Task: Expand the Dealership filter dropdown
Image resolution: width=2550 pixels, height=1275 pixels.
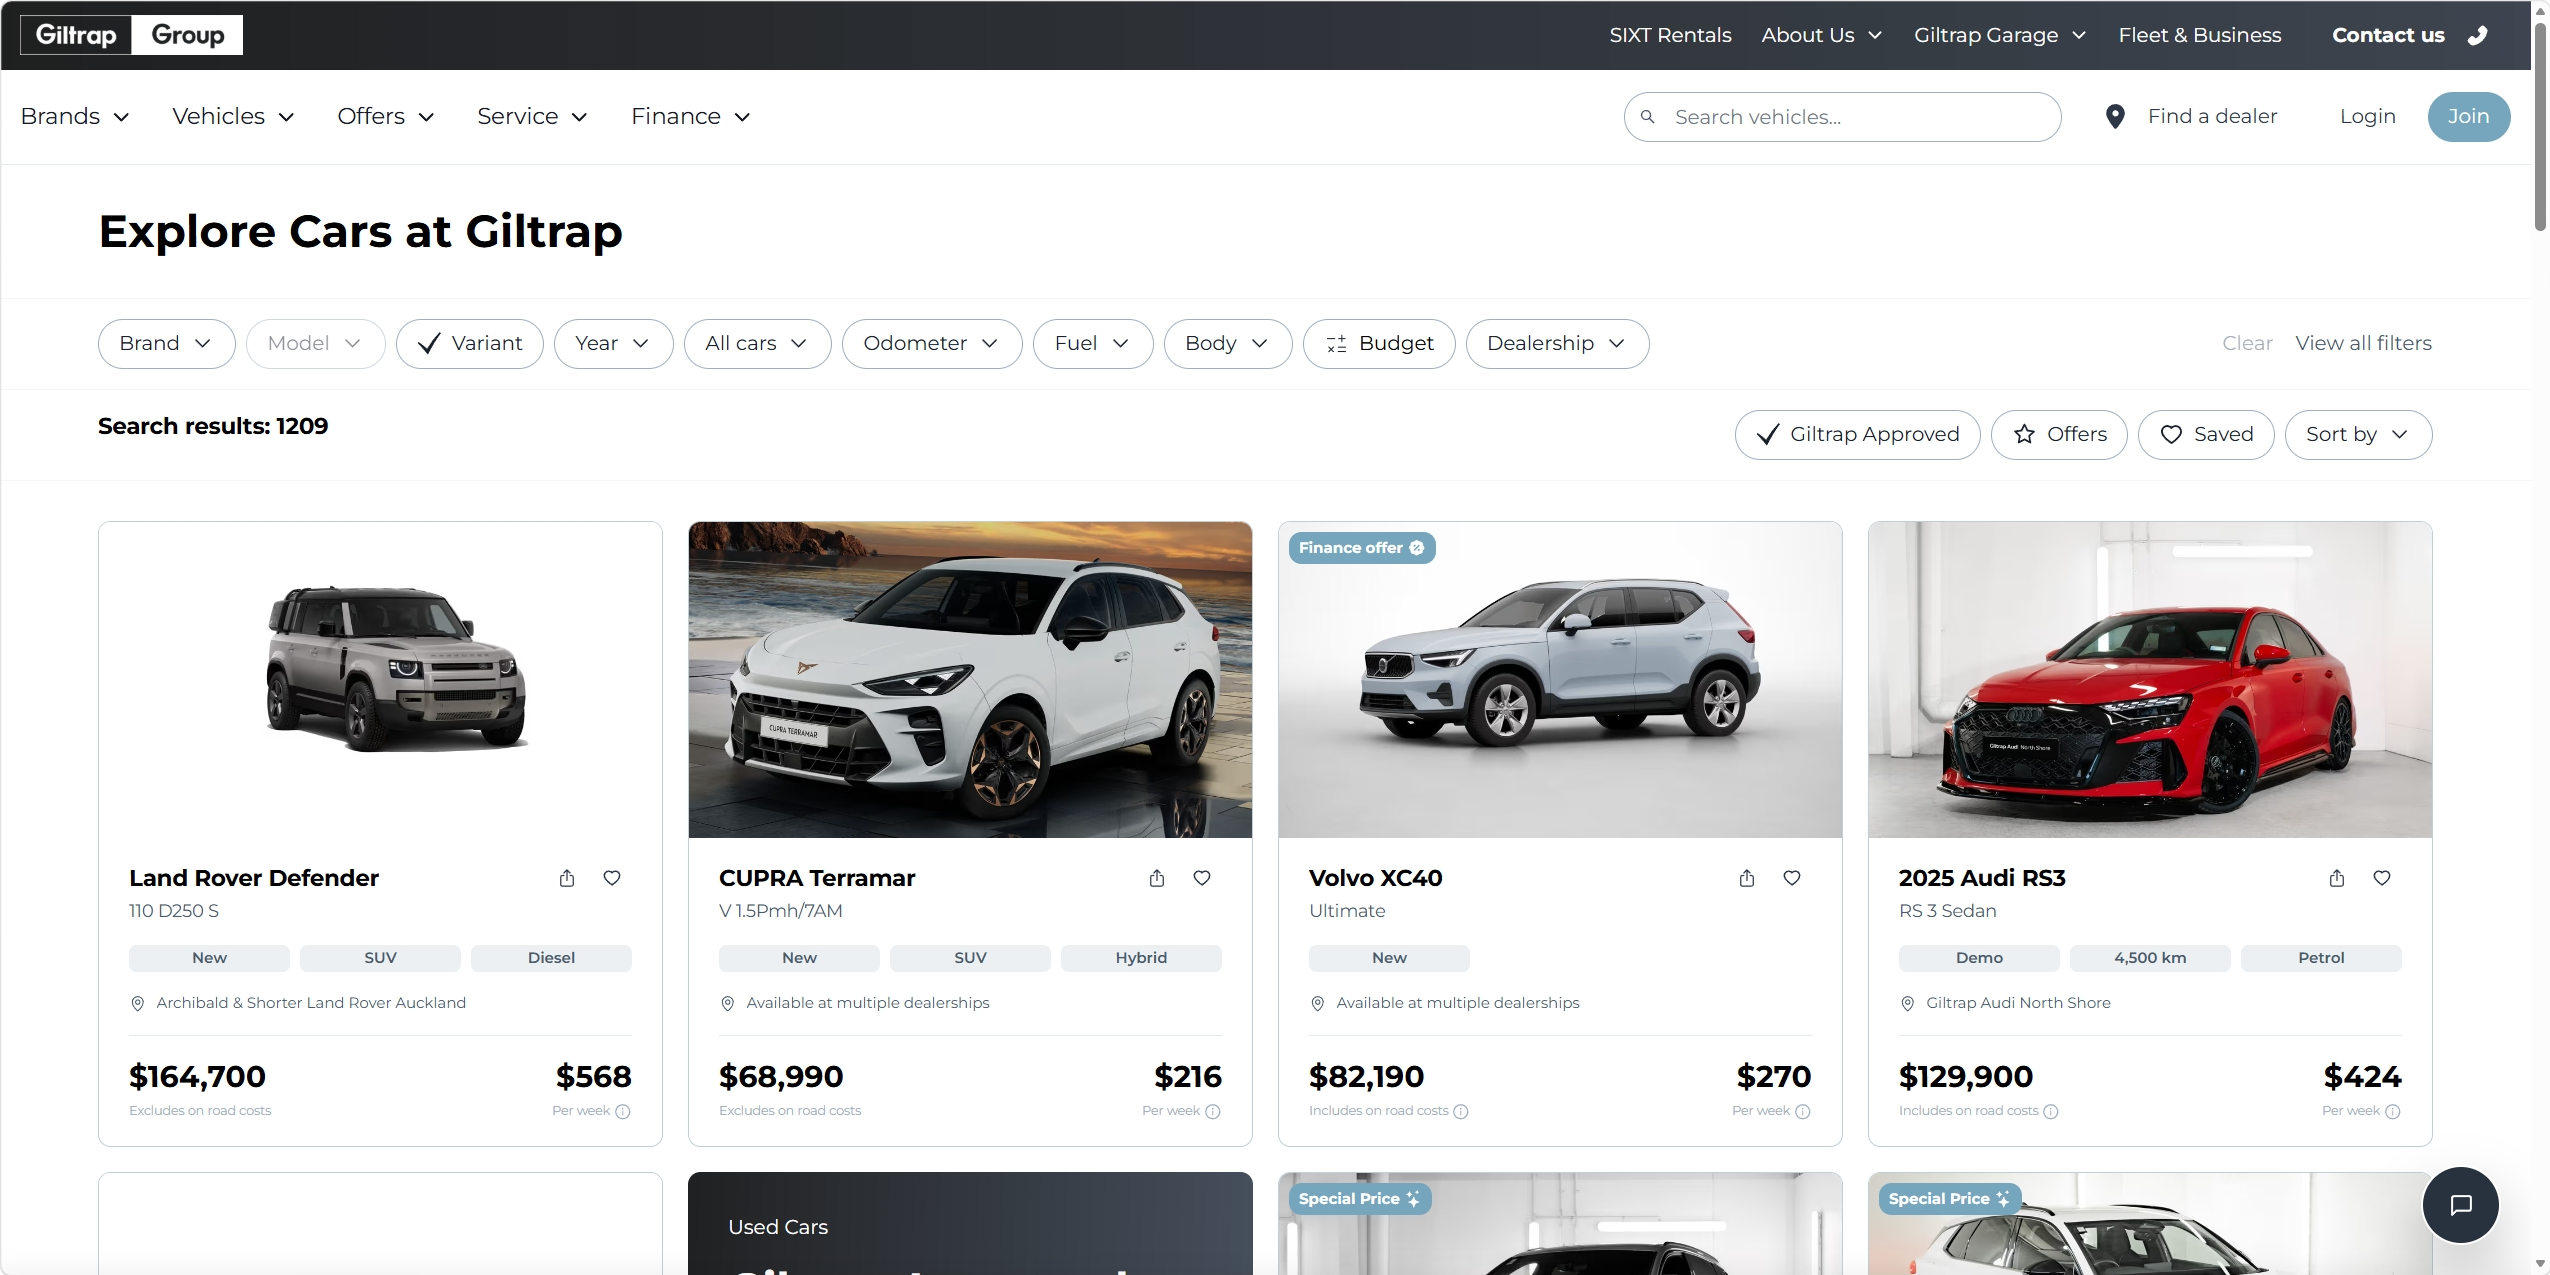Action: coord(1558,344)
